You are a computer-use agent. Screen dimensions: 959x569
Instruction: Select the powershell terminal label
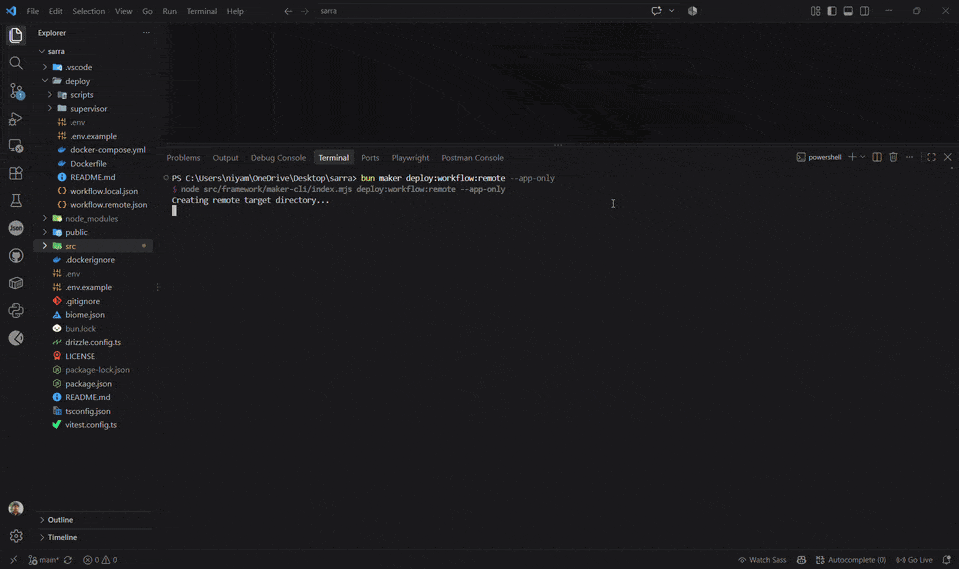click(819, 157)
